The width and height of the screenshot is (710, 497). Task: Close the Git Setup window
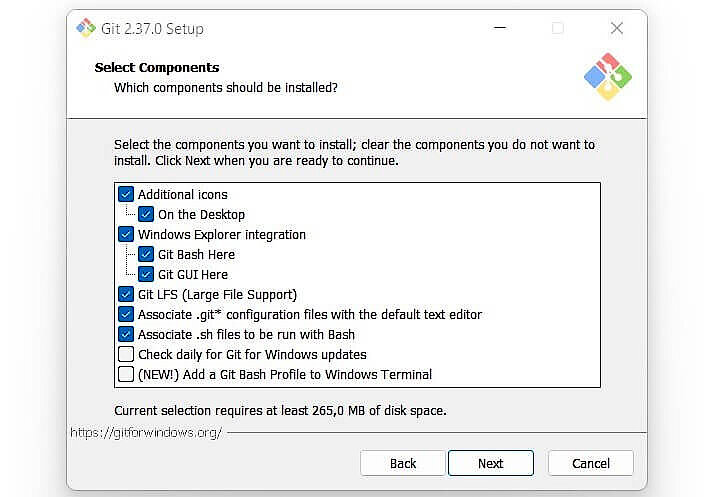(617, 28)
